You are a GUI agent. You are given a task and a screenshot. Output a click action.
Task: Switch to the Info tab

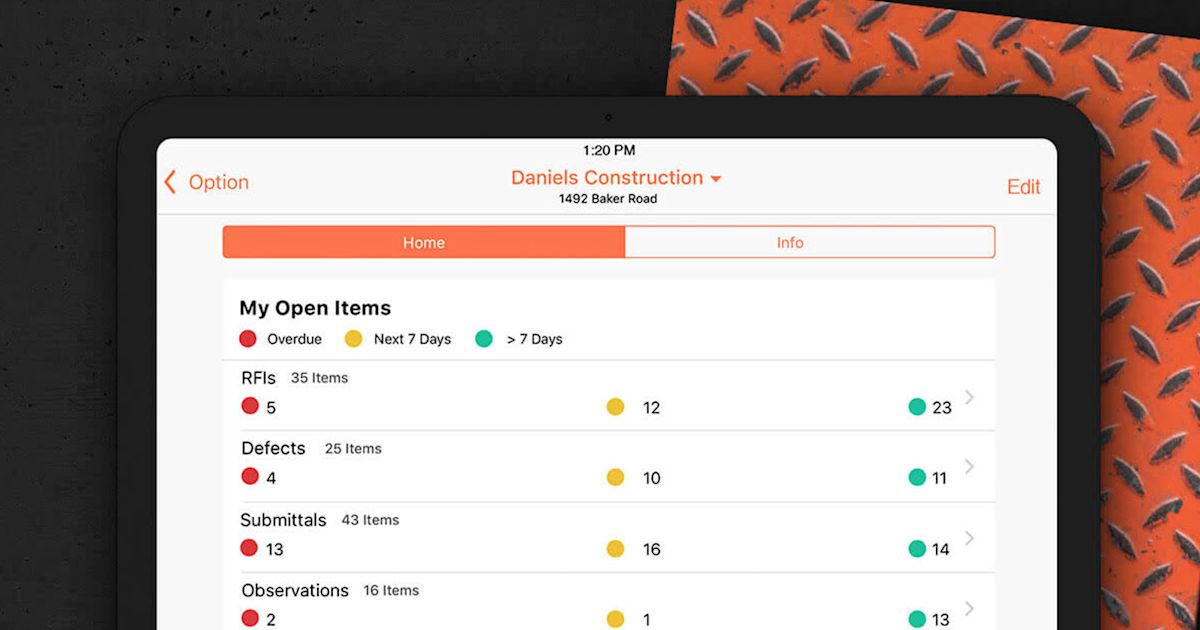pos(789,242)
